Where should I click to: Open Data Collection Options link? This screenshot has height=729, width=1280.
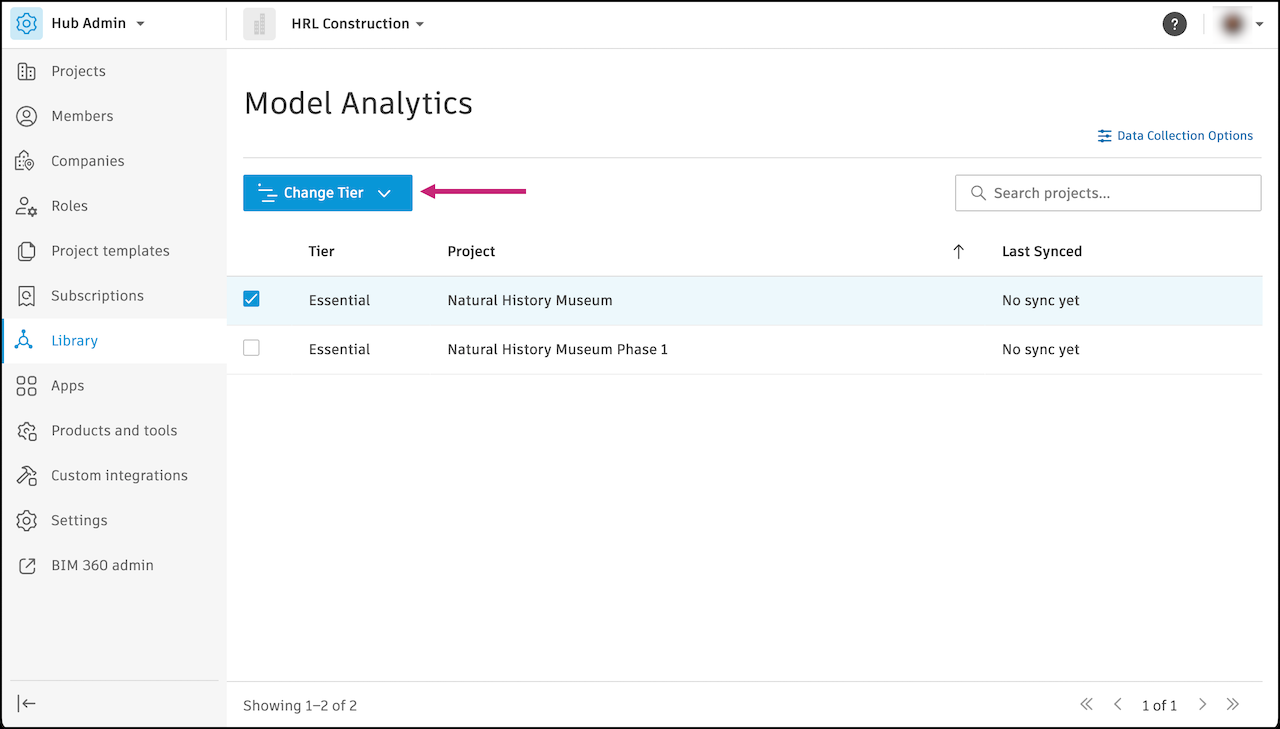[x=1175, y=136]
